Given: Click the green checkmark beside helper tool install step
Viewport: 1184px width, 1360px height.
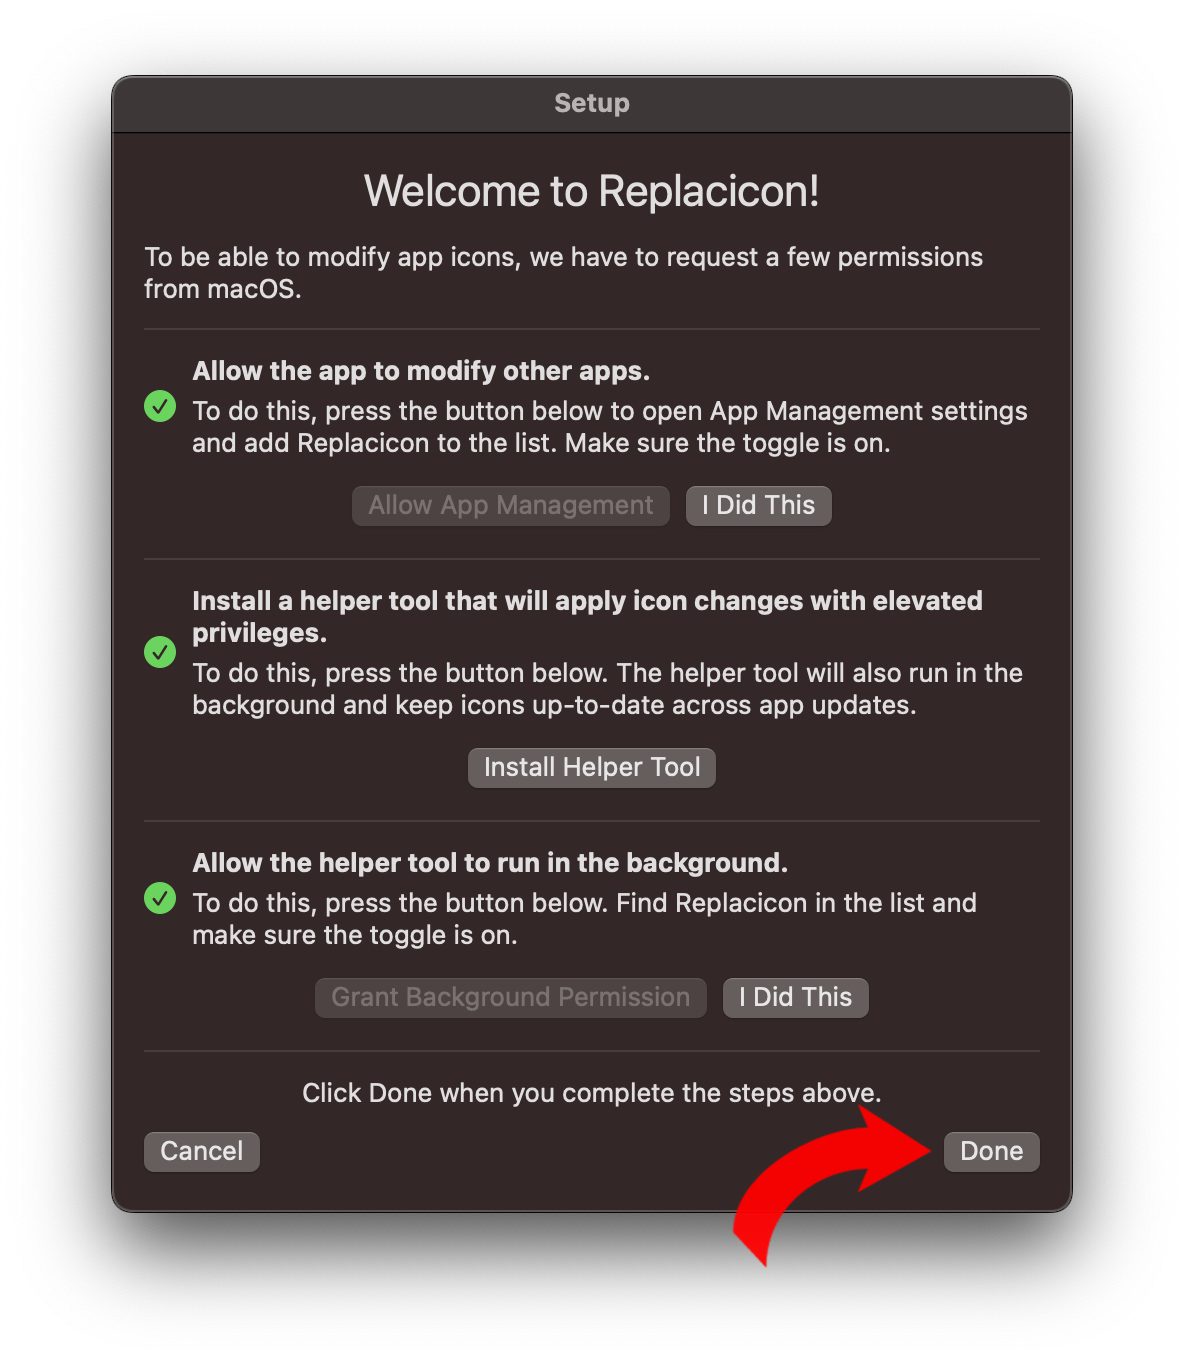Looking at the screenshot, I should click(x=160, y=652).
